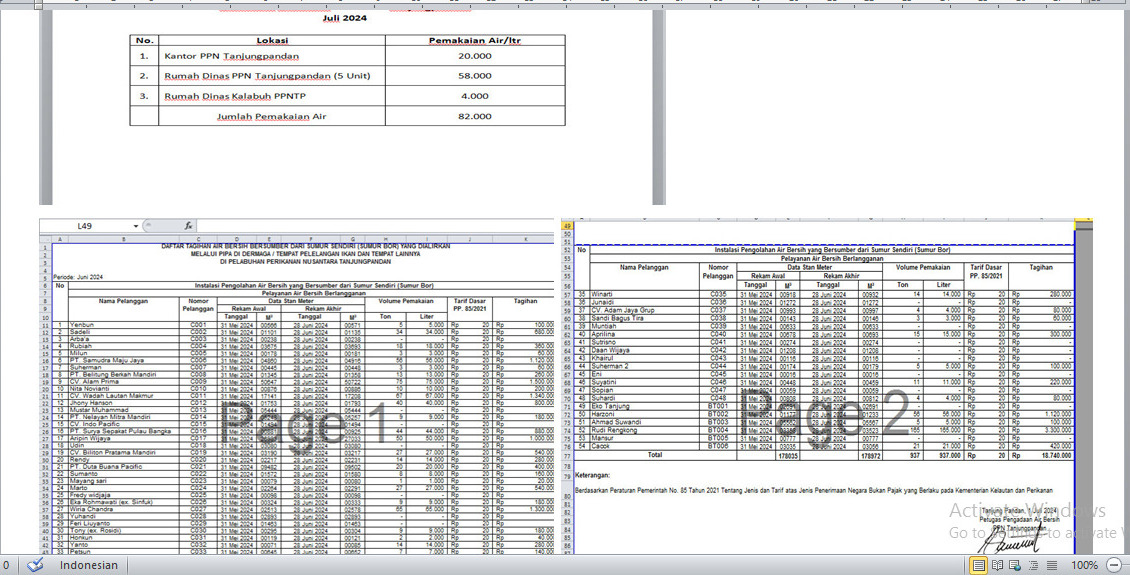This screenshot has height=575, width=1130.
Task: Click the fx icon in the Excel picture
Action: [188, 226]
